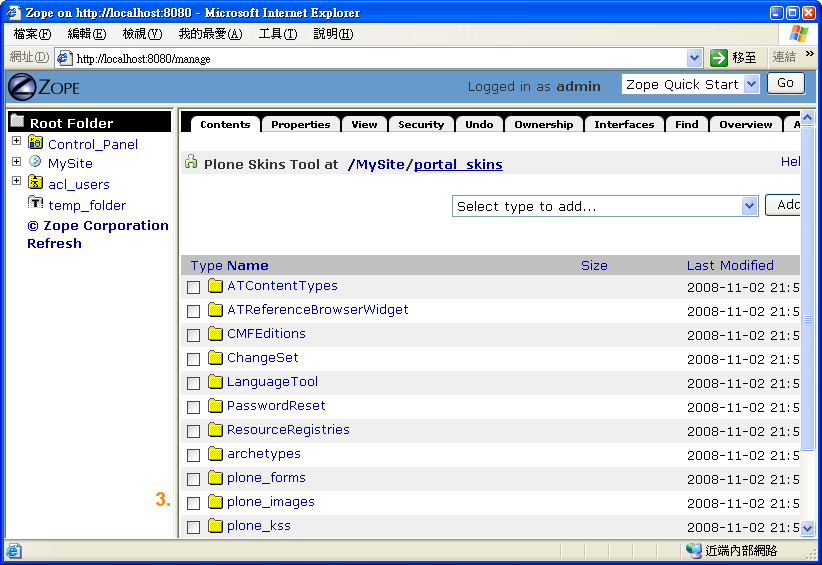Sort by Size column header
822x565 pixels.
[x=594, y=265]
